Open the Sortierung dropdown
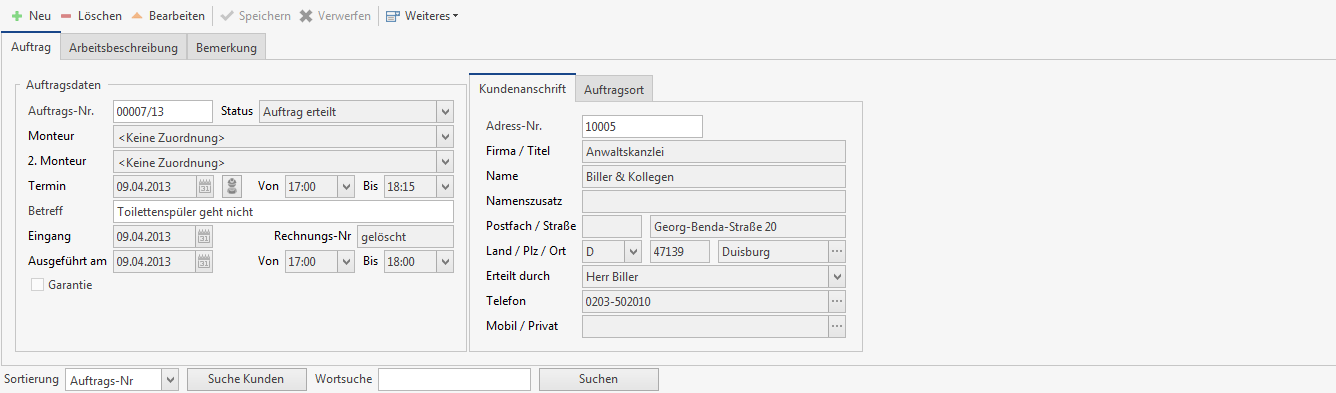 coord(169,379)
